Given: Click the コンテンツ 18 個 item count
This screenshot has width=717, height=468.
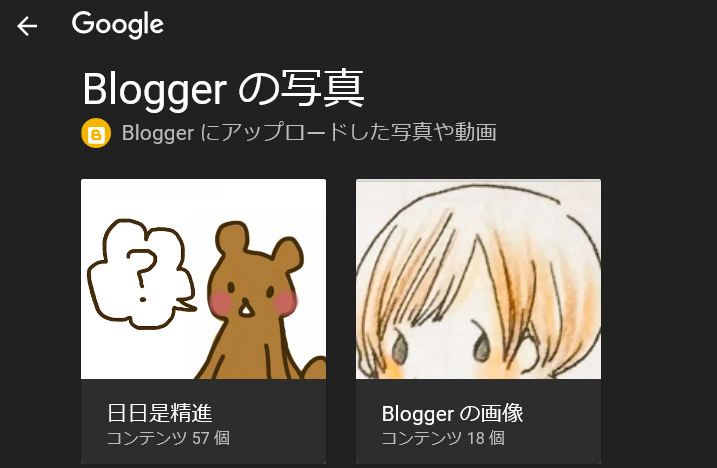Looking at the screenshot, I should (x=443, y=438).
